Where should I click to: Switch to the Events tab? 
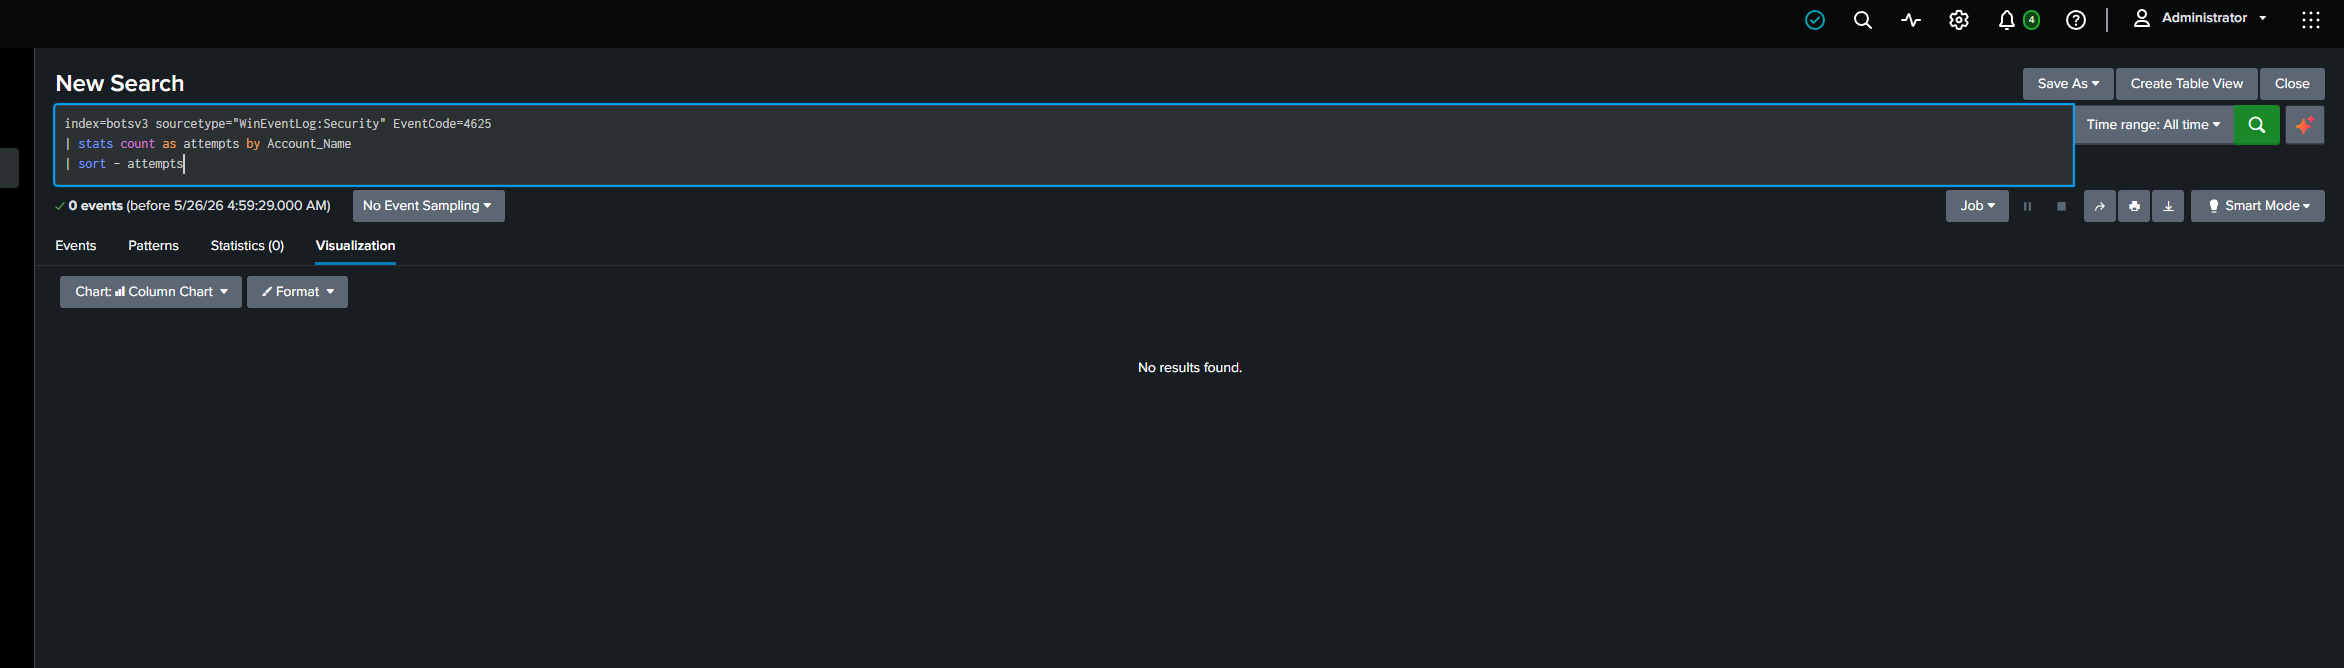tap(76, 246)
